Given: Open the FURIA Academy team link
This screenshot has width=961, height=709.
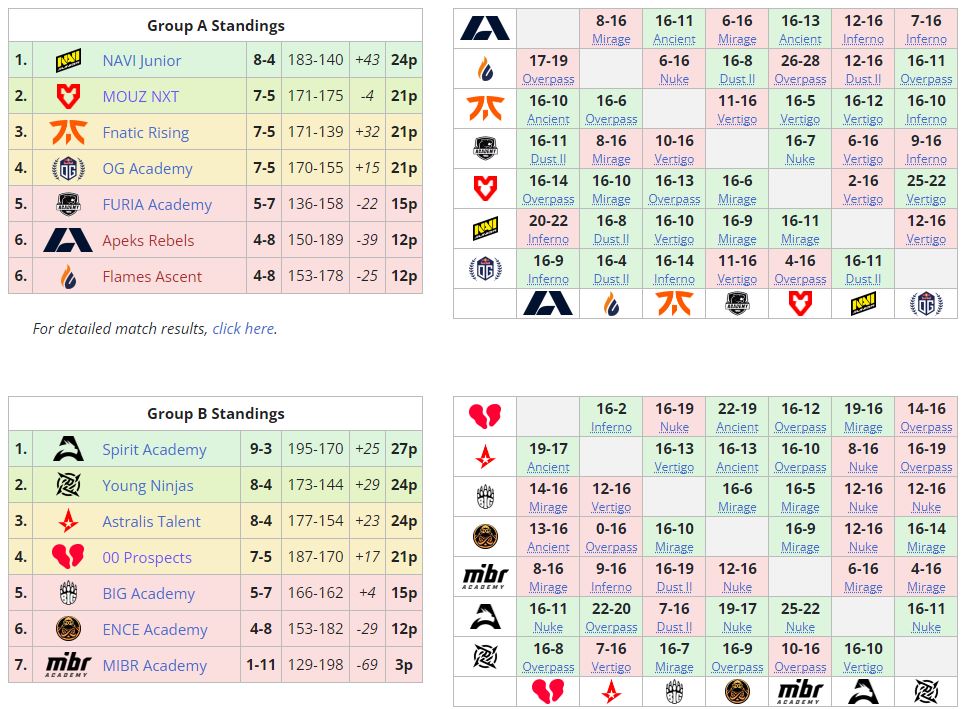Looking at the screenshot, I should tap(157, 204).
